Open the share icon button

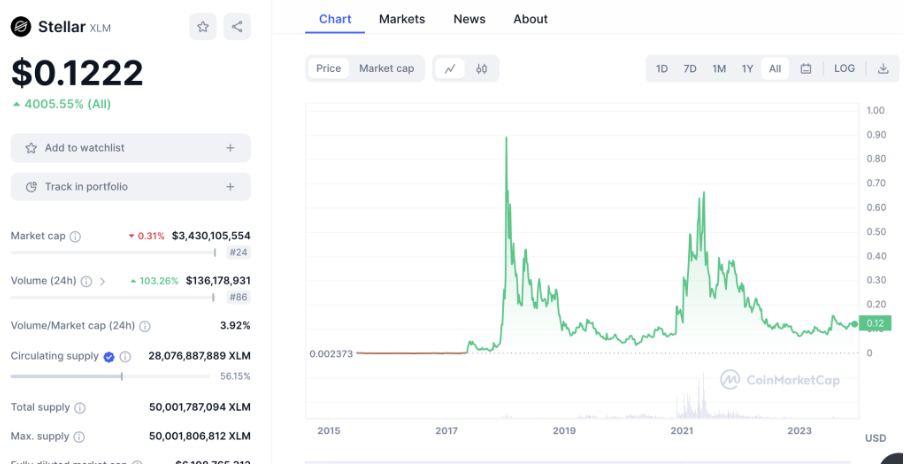(x=237, y=27)
